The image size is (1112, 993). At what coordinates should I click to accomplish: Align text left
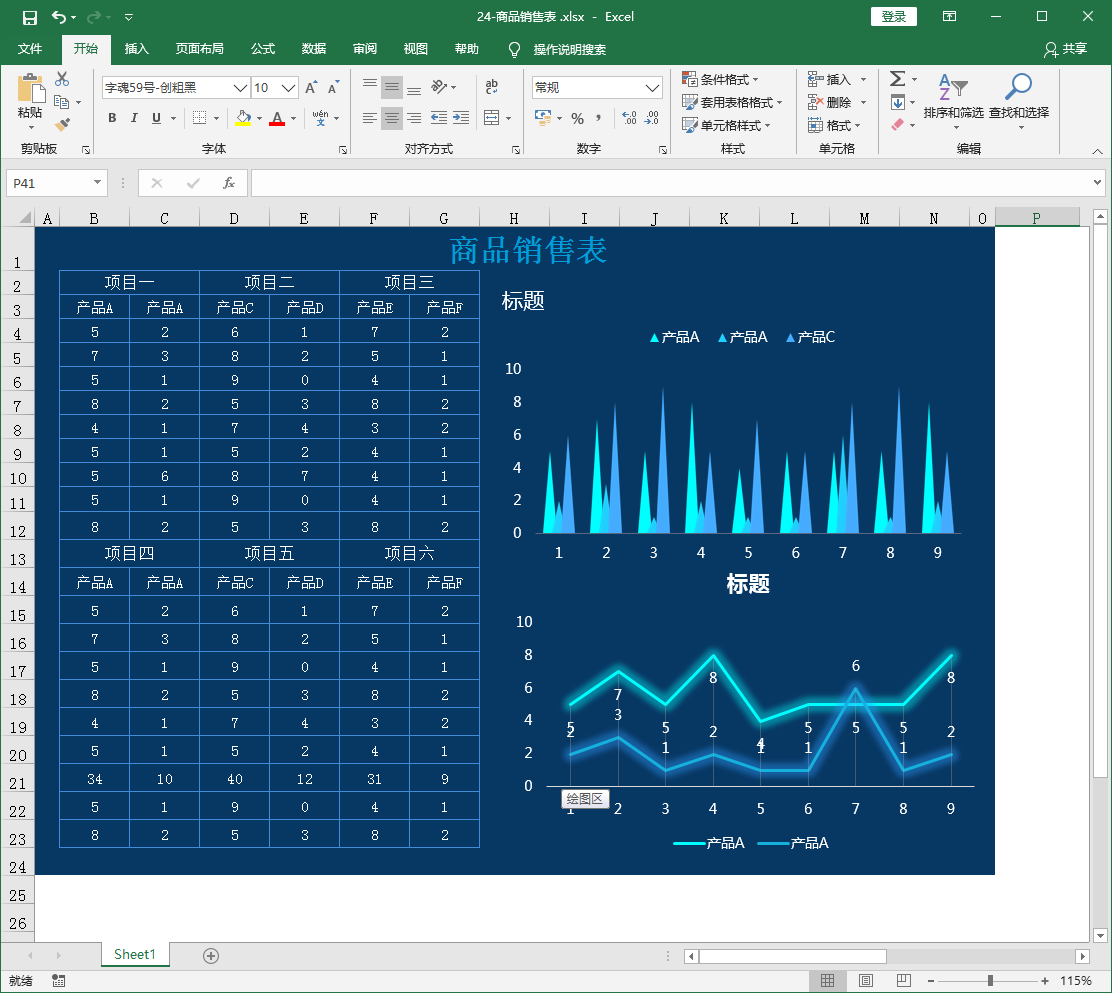point(369,118)
